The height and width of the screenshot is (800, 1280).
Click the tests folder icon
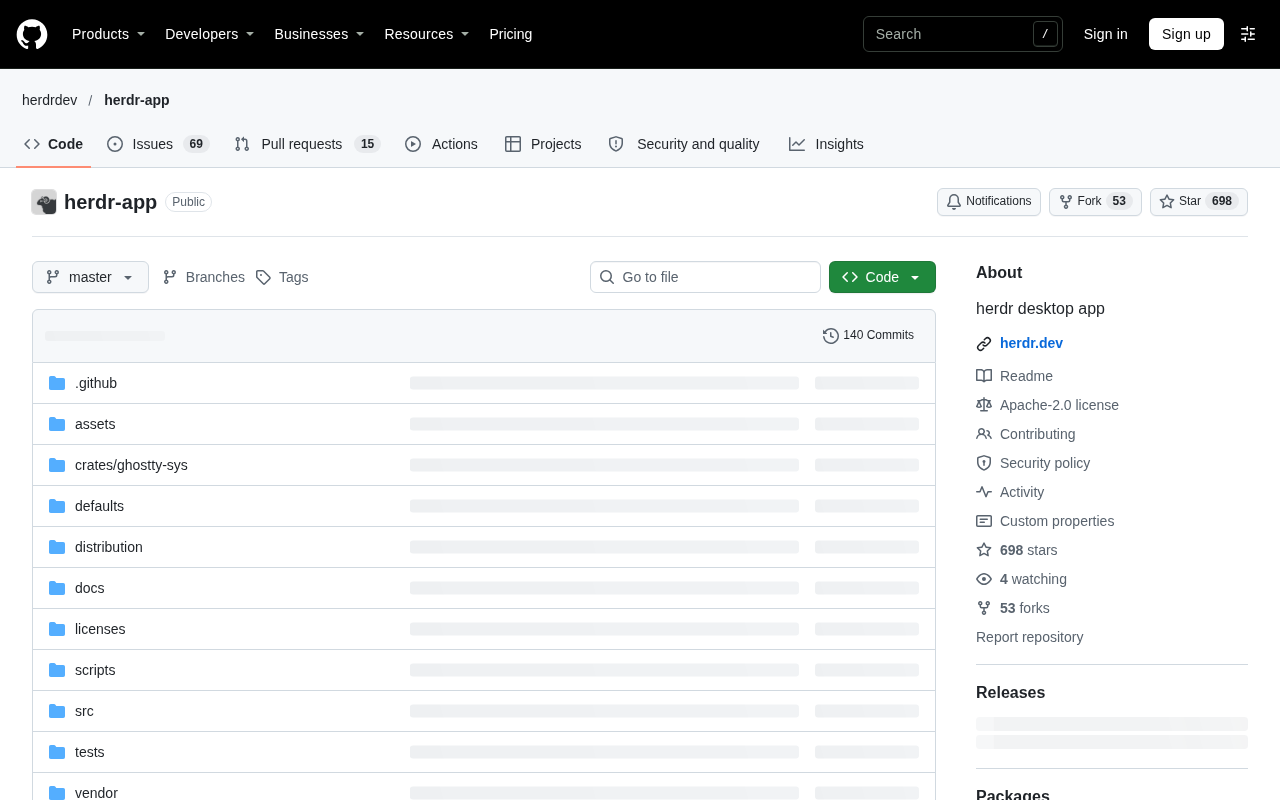pos(57,752)
